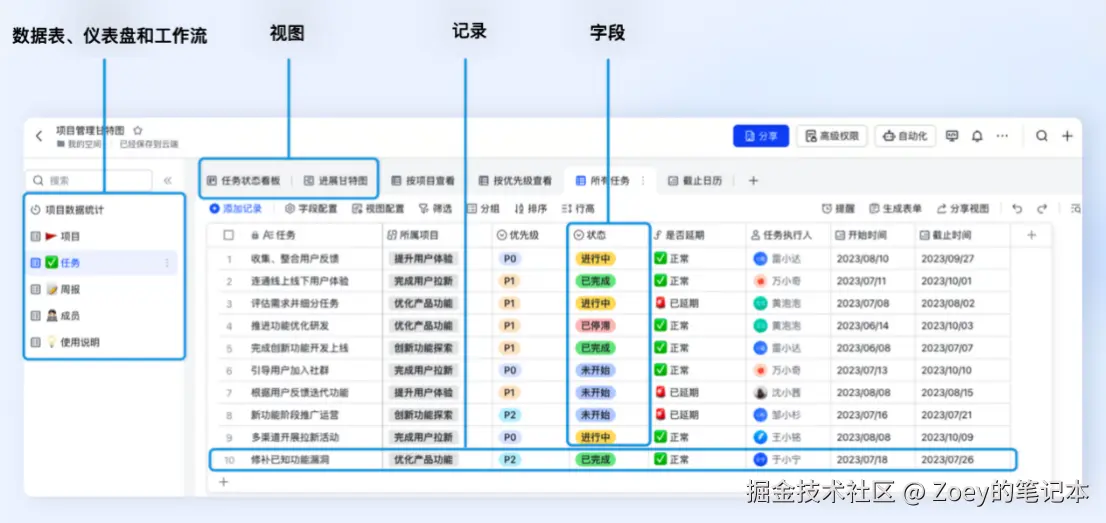Viewport: 1106px width, 523px height.
Task: Click the 任务执行人 column header
Action: click(789, 235)
